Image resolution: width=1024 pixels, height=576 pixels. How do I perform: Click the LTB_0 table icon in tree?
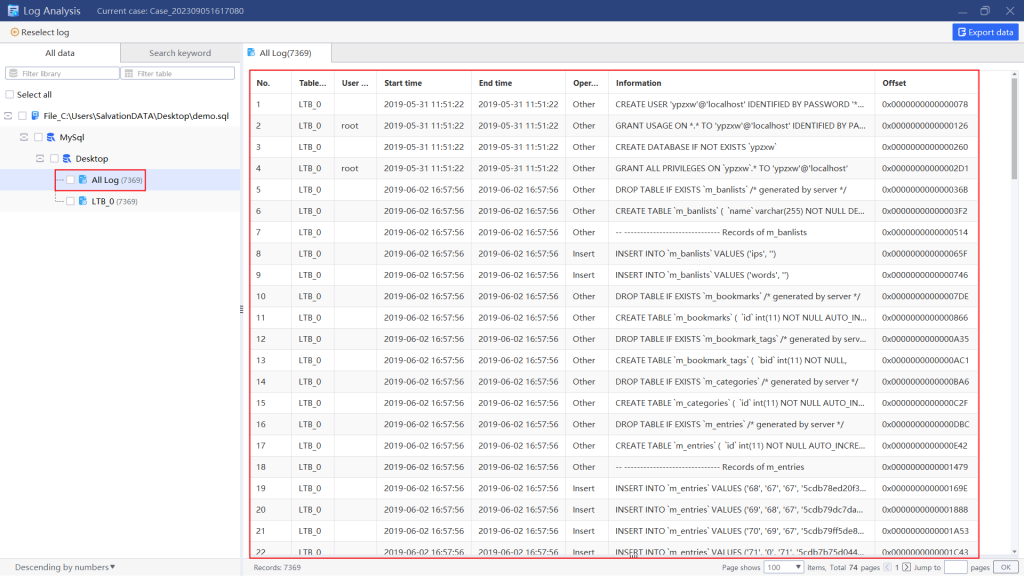(83, 201)
